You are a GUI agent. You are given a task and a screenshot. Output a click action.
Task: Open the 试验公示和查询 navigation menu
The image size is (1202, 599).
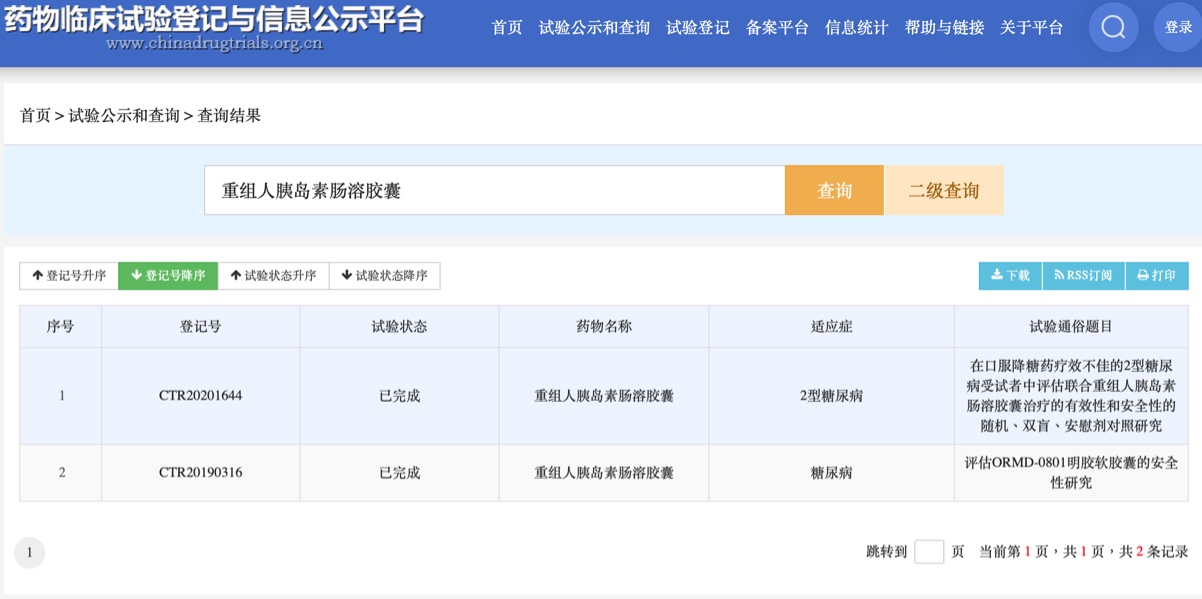click(594, 28)
